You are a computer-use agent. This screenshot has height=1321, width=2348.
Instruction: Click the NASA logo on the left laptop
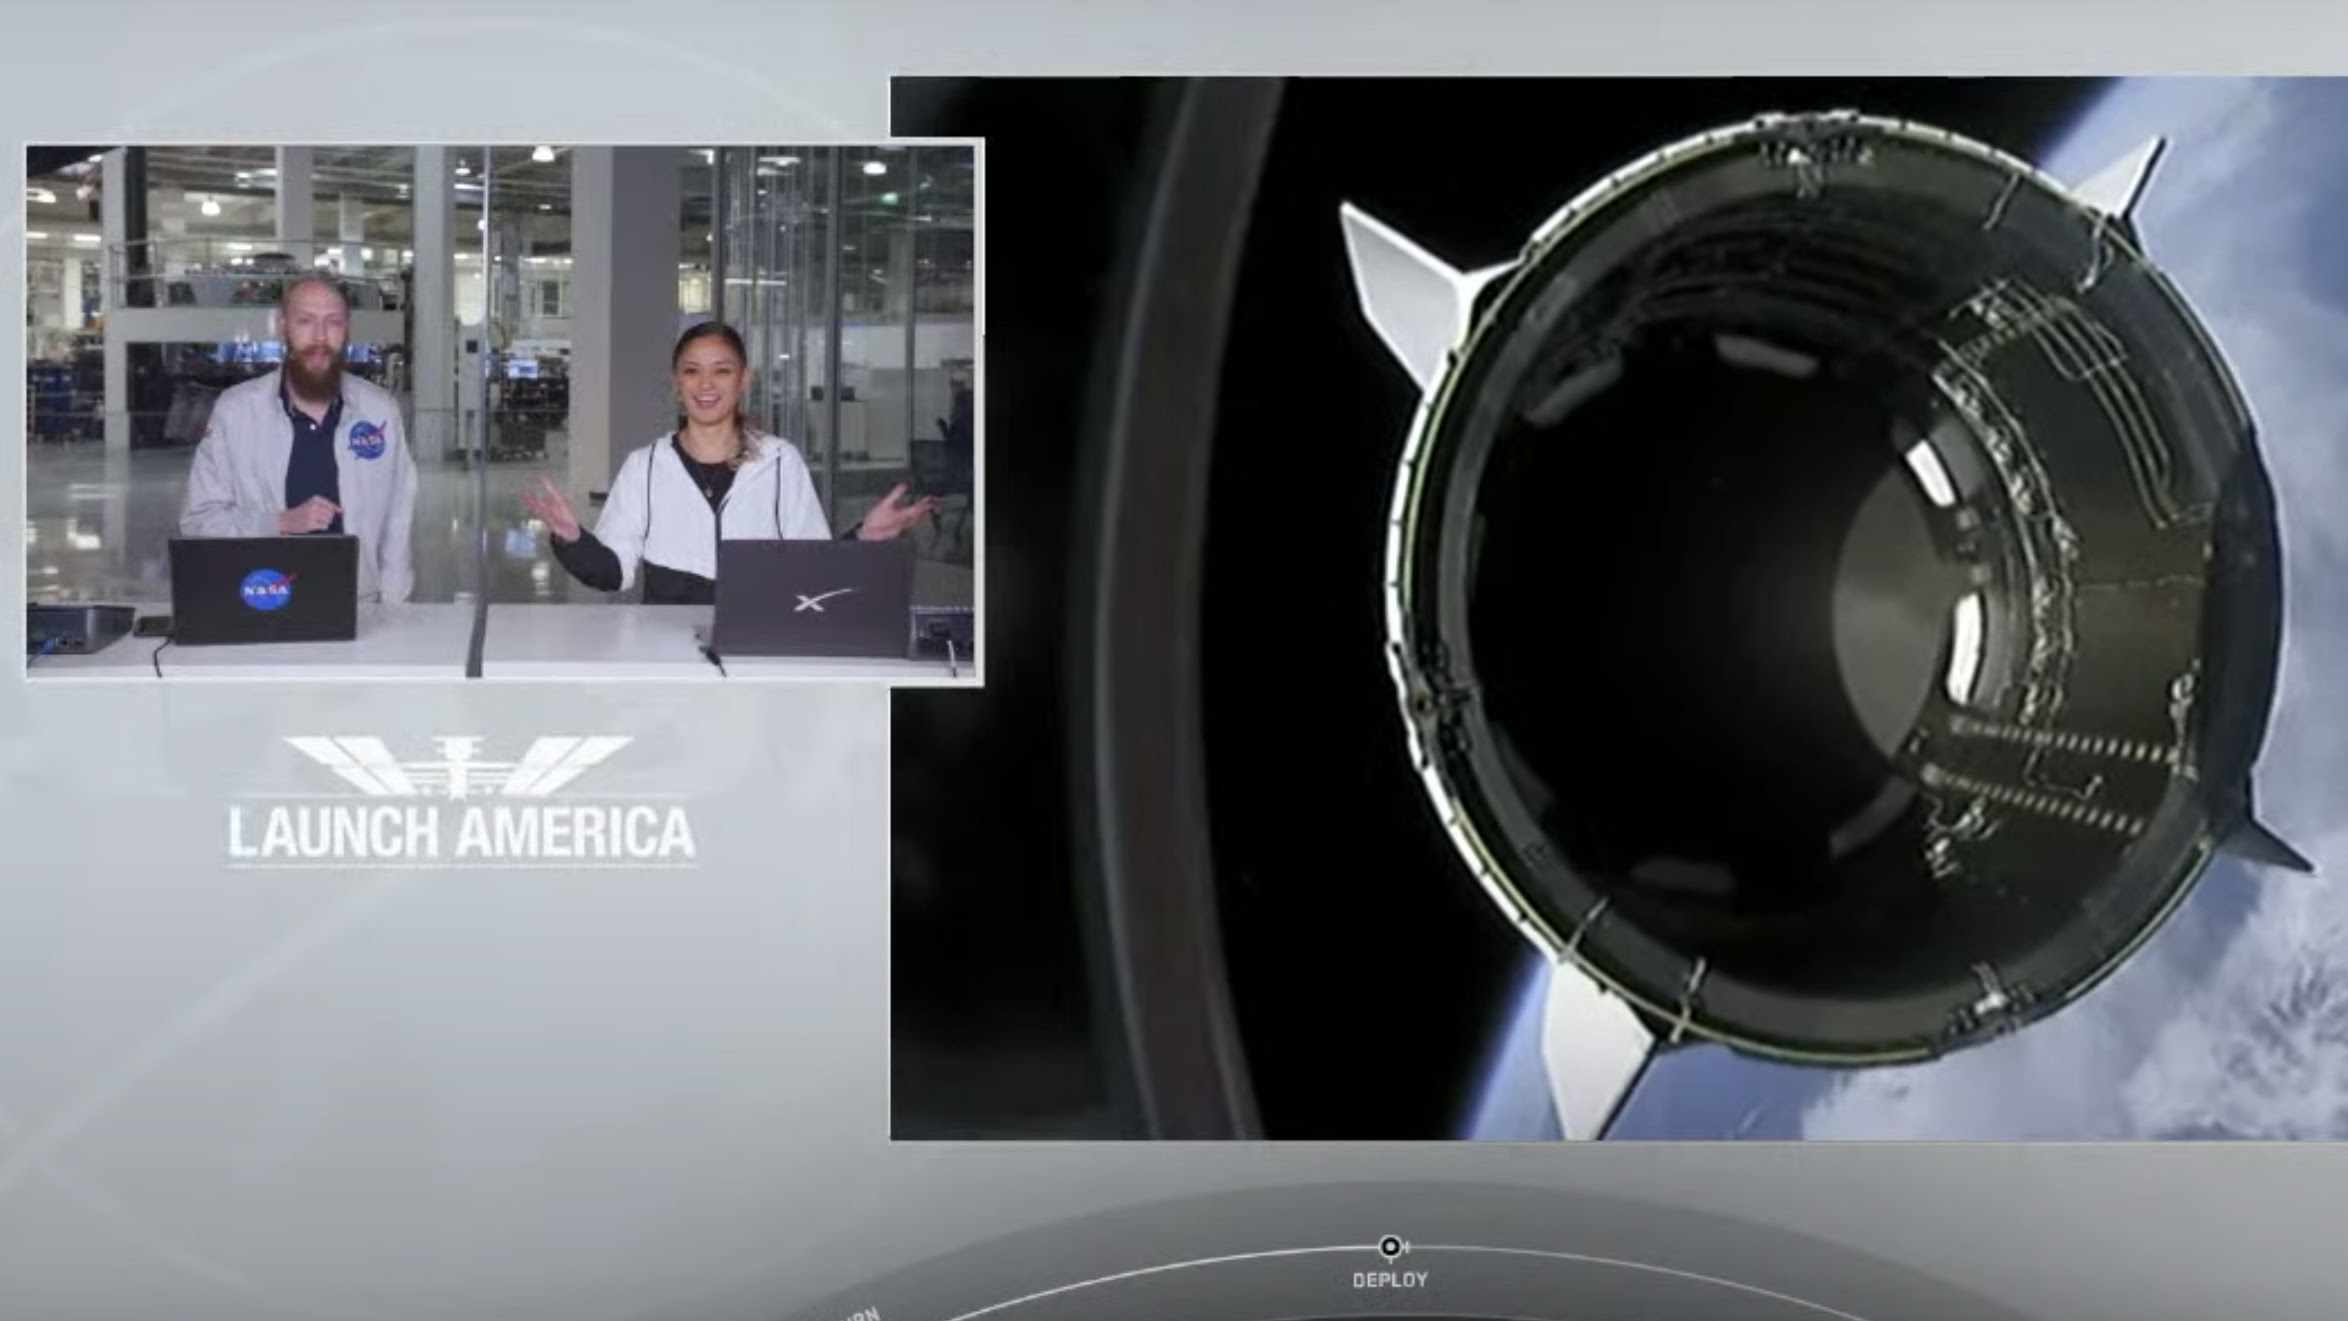pyautogui.click(x=267, y=589)
